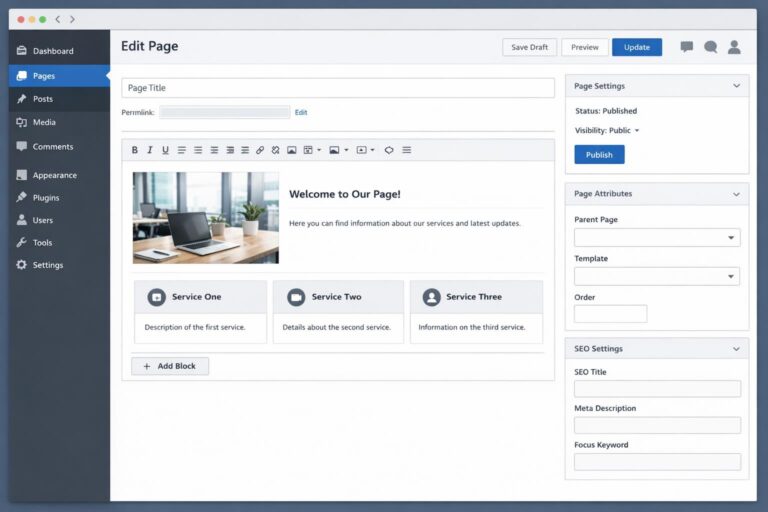
Task: Remove link using the unlink icon
Action: click(275, 150)
